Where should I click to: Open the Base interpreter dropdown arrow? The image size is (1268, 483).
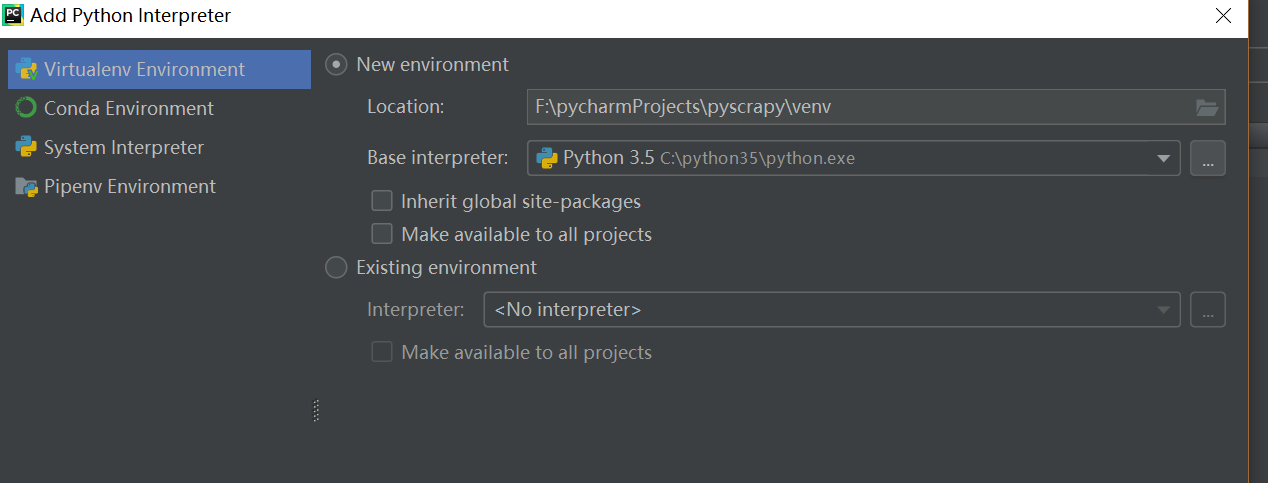1163,158
